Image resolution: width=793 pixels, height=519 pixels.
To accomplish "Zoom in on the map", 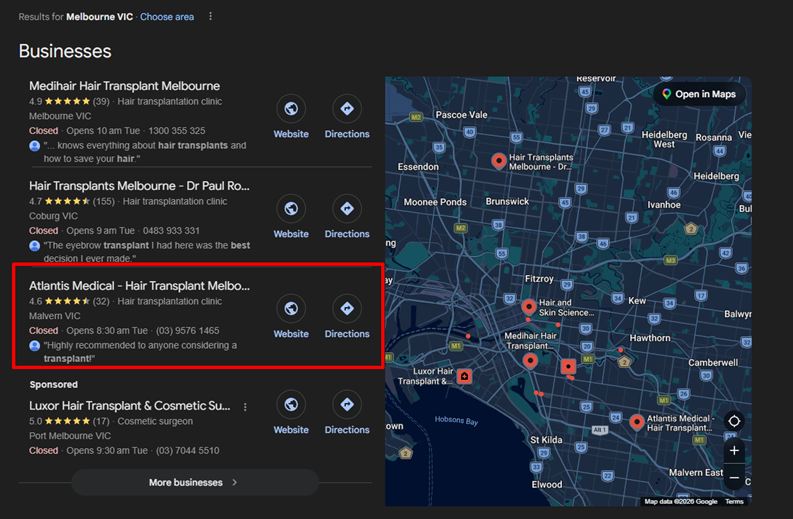I will pos(734,451).
